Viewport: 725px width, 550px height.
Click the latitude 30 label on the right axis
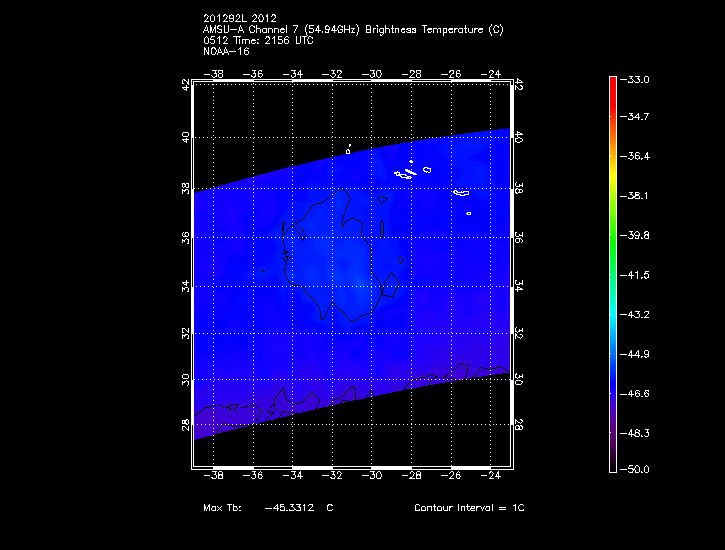(x=518, y=380)
